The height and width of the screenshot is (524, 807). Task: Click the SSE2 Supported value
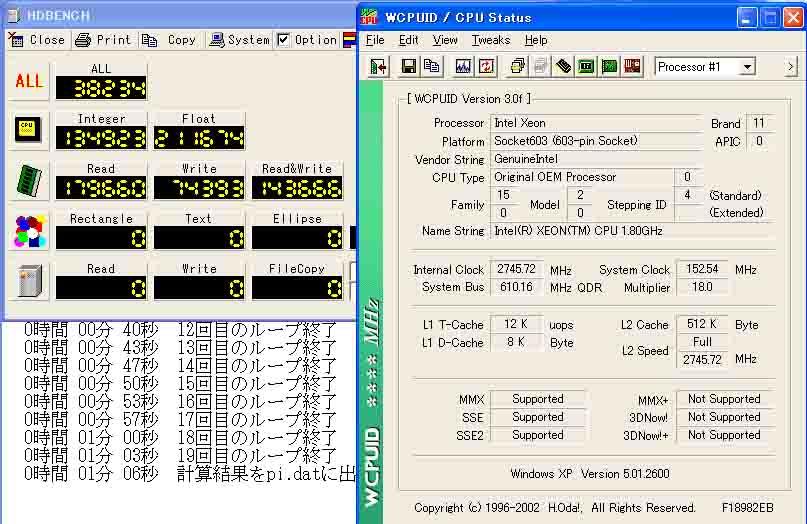[537, 435]
